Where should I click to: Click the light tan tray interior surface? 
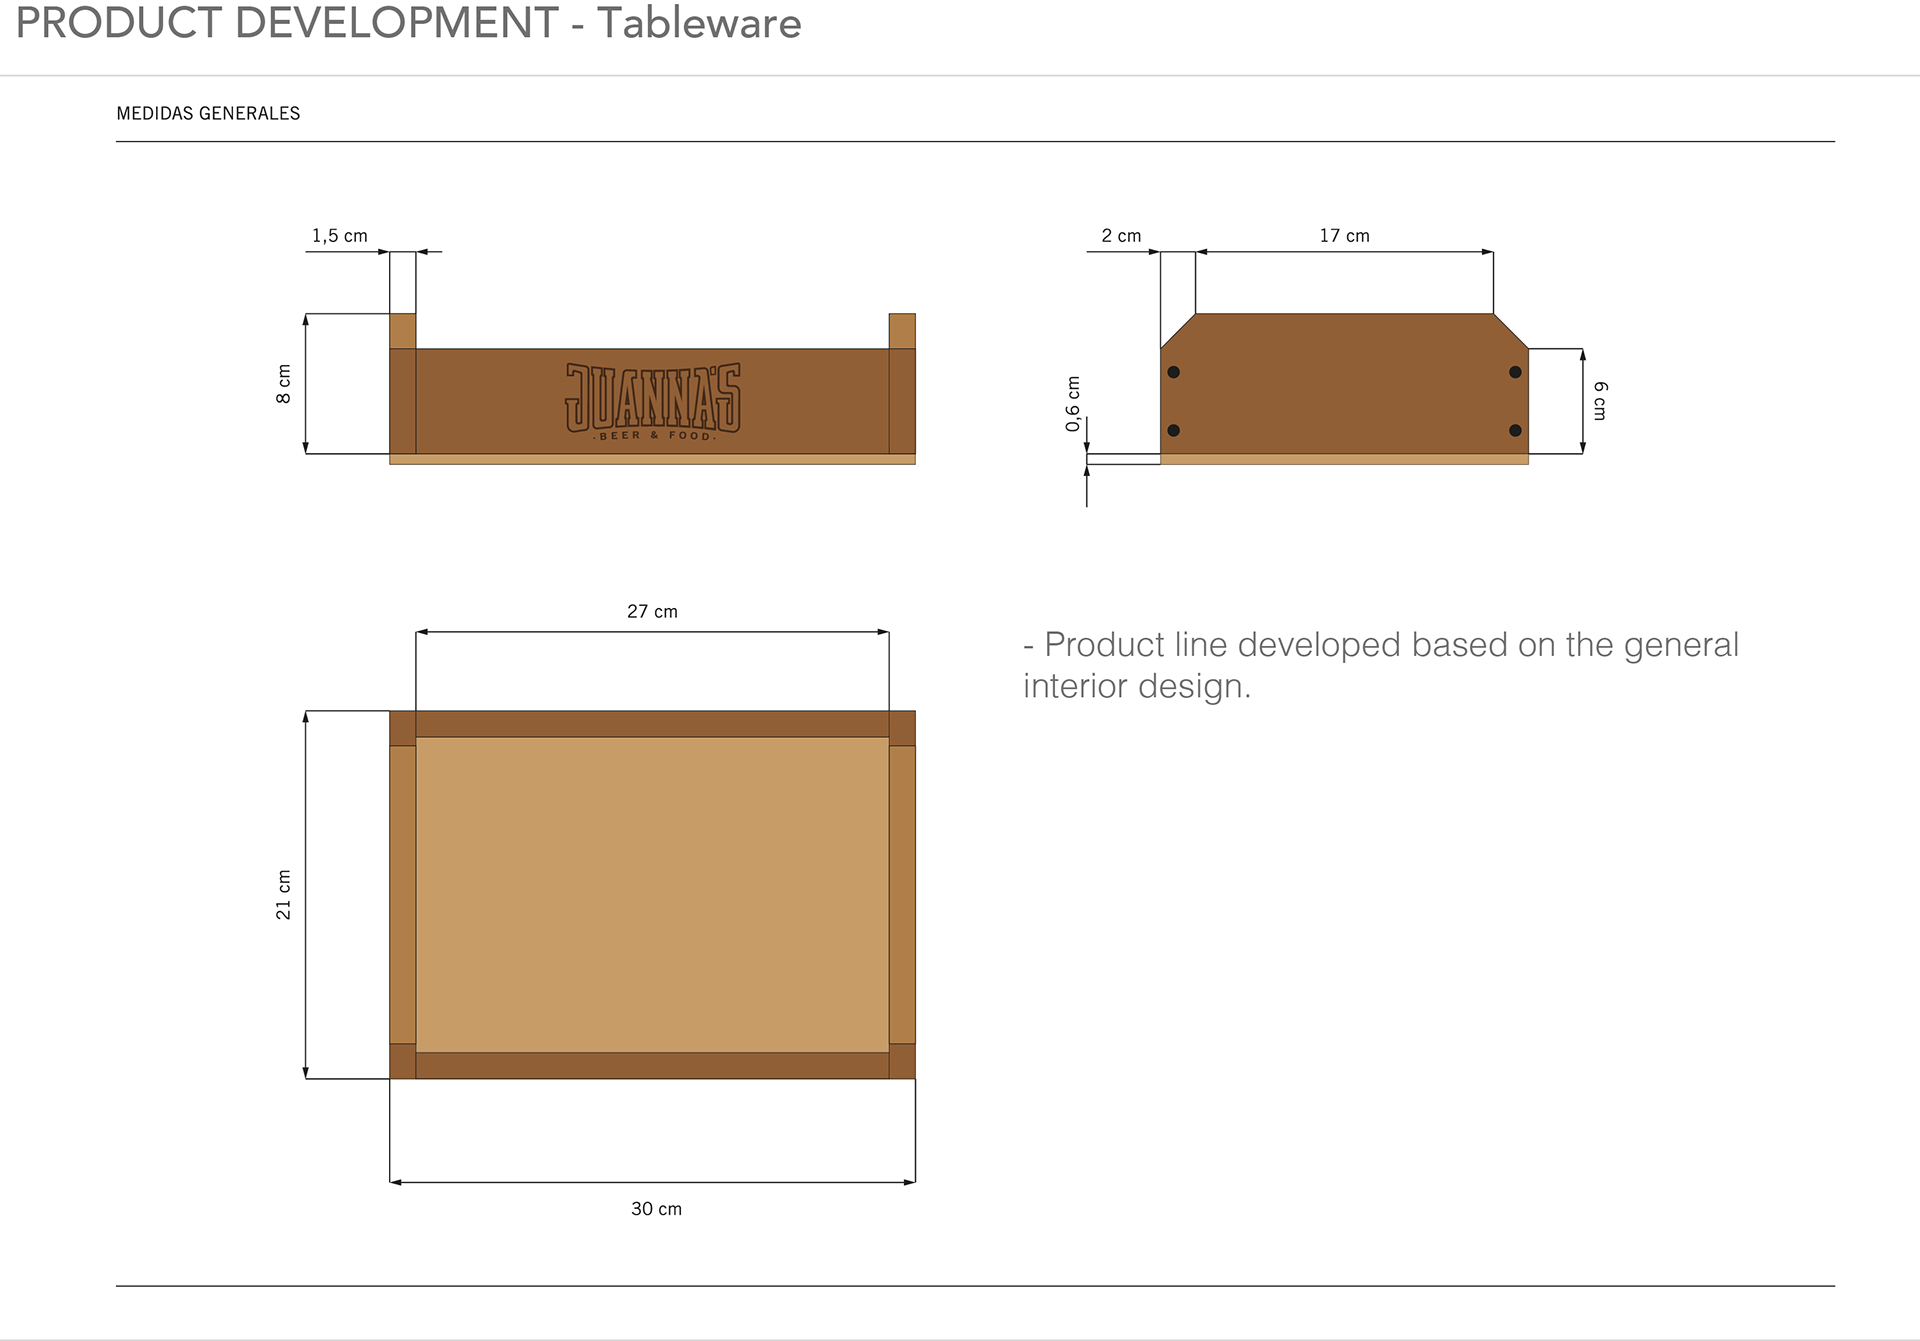[x=652, y=895]
